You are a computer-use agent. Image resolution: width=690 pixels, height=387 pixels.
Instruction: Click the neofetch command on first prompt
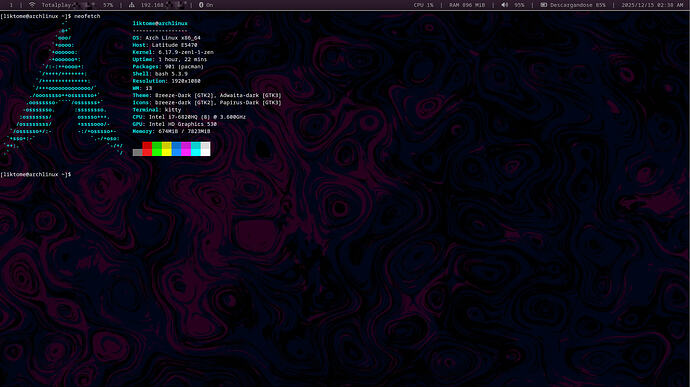click(87, 16)
